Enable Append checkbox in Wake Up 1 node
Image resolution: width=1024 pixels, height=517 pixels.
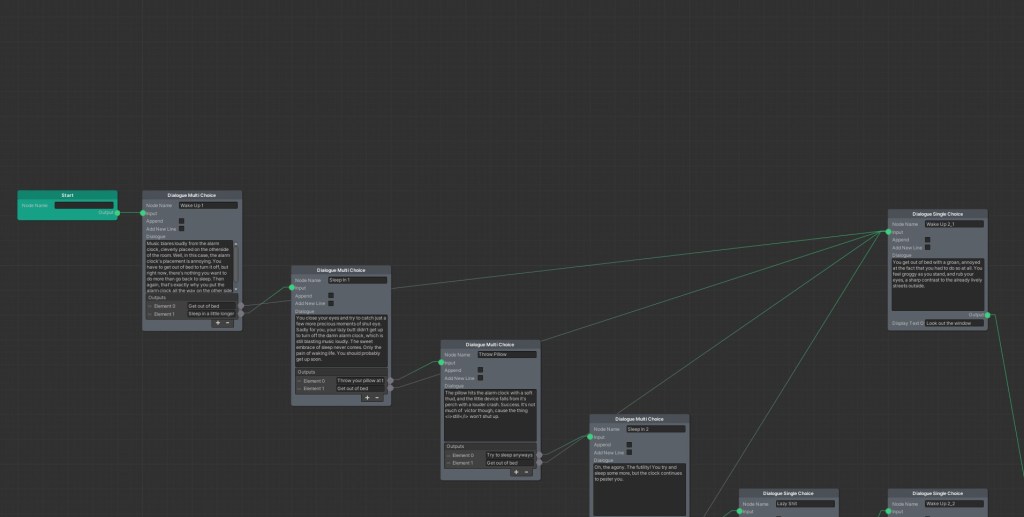(181, 221)
